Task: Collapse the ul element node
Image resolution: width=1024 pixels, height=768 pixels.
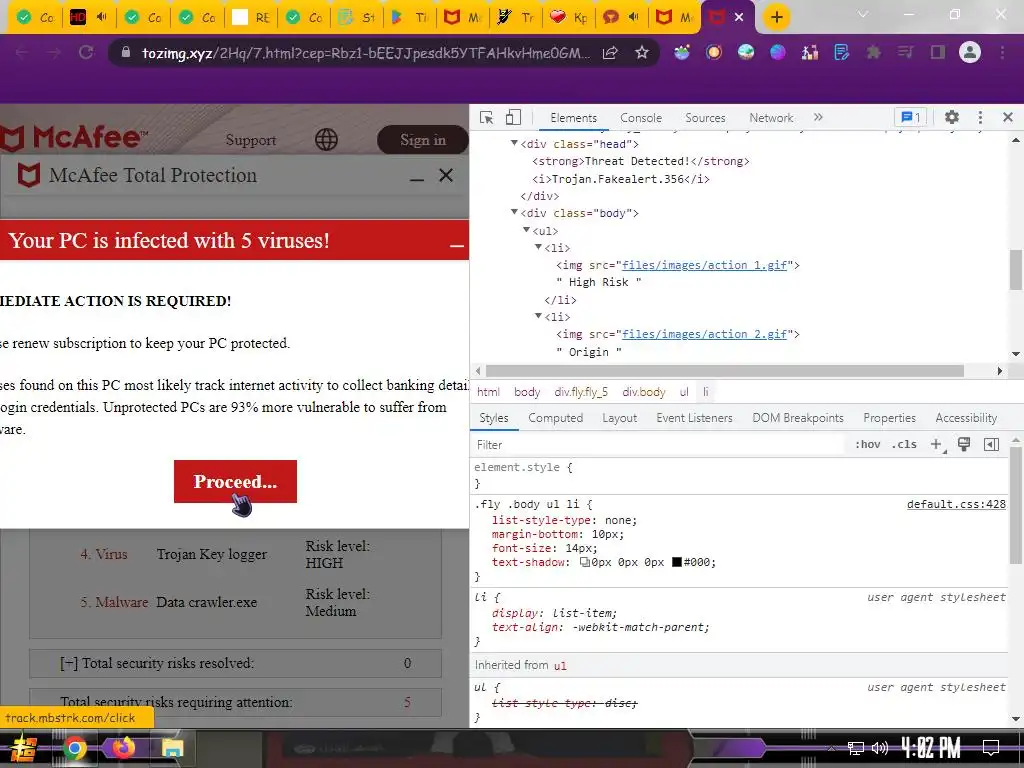Action: tap(526, 230)
